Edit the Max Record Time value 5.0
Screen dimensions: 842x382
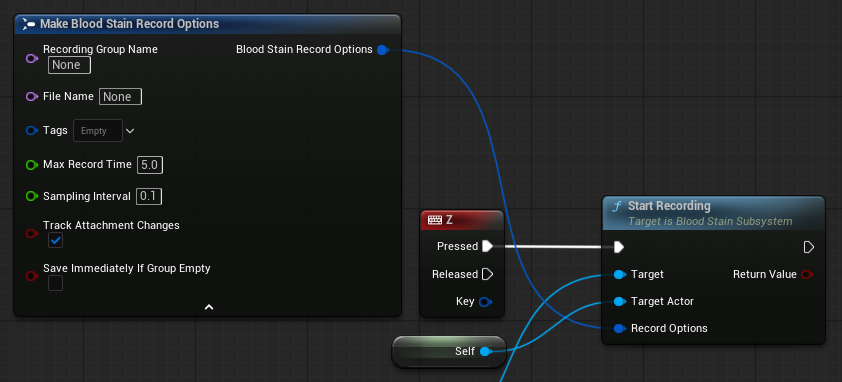pos(150,165)
